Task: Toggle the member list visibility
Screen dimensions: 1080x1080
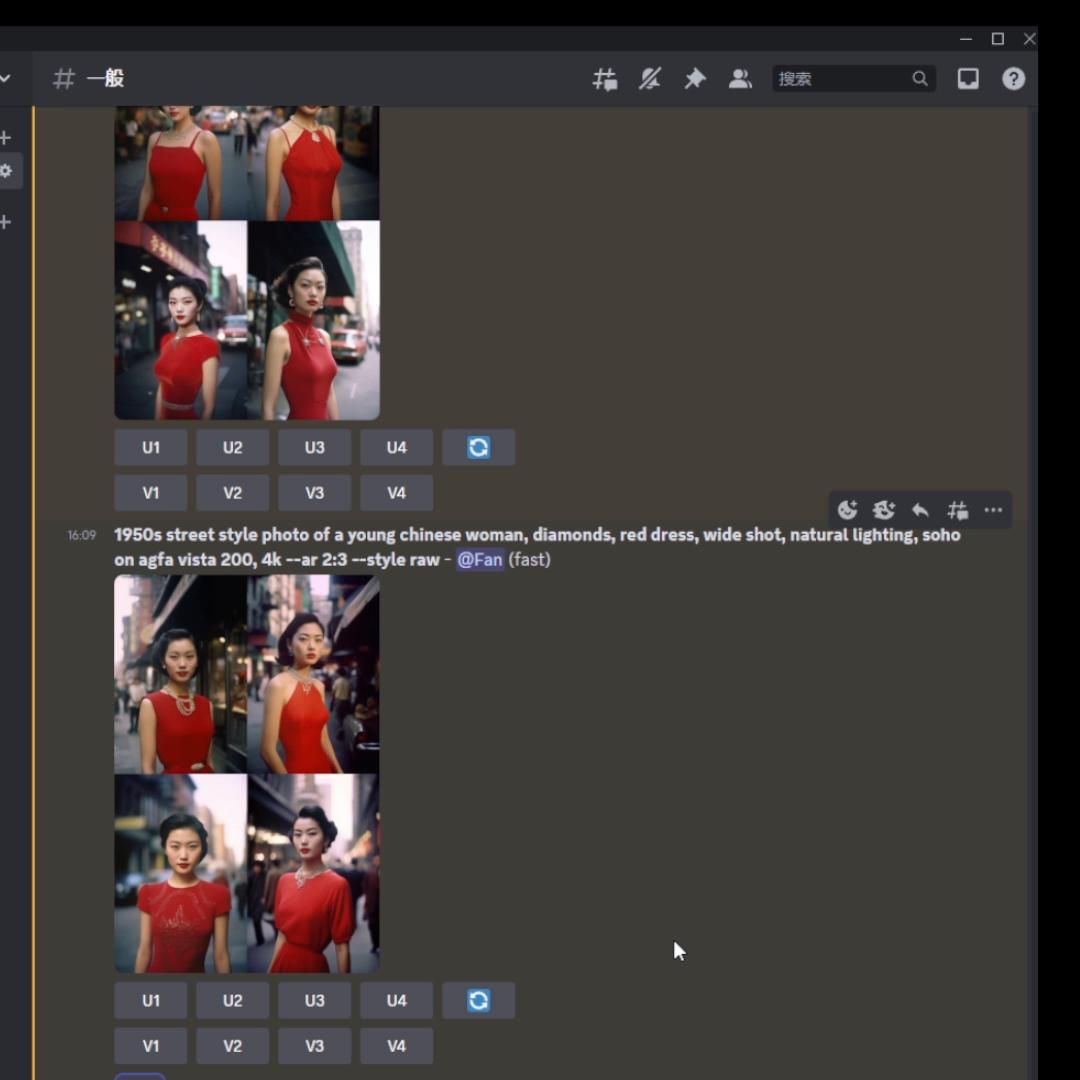Action: 740,79
